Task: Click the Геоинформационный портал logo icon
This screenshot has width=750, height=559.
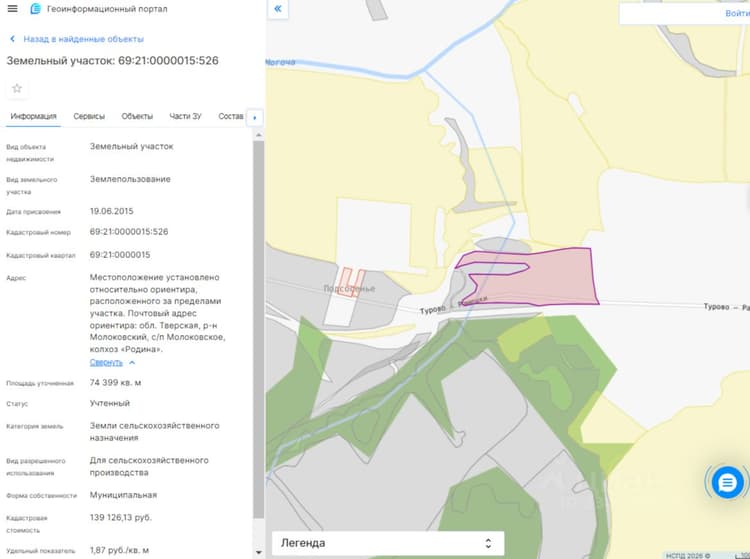Action: click(x=36, y=9)
